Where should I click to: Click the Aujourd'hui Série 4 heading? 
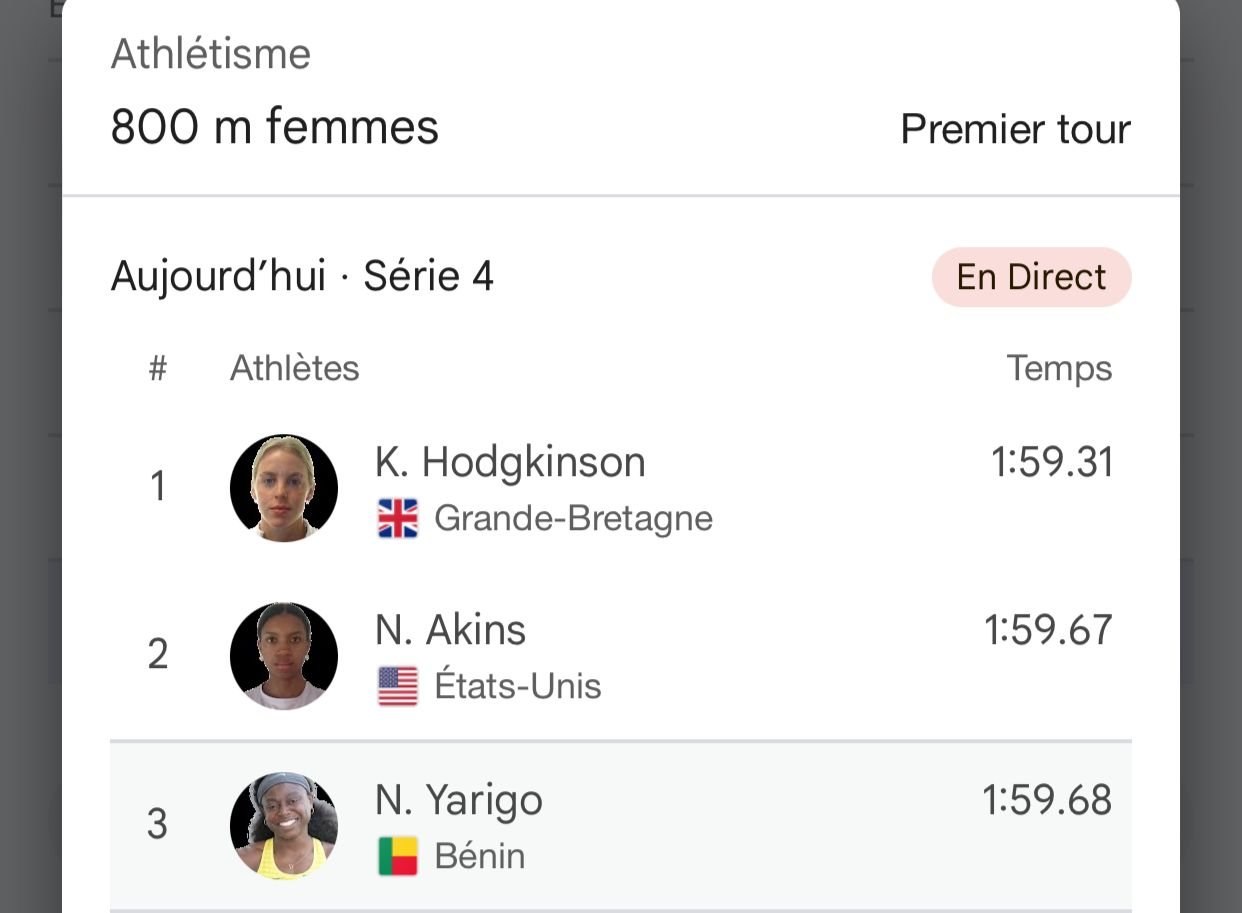302,277
